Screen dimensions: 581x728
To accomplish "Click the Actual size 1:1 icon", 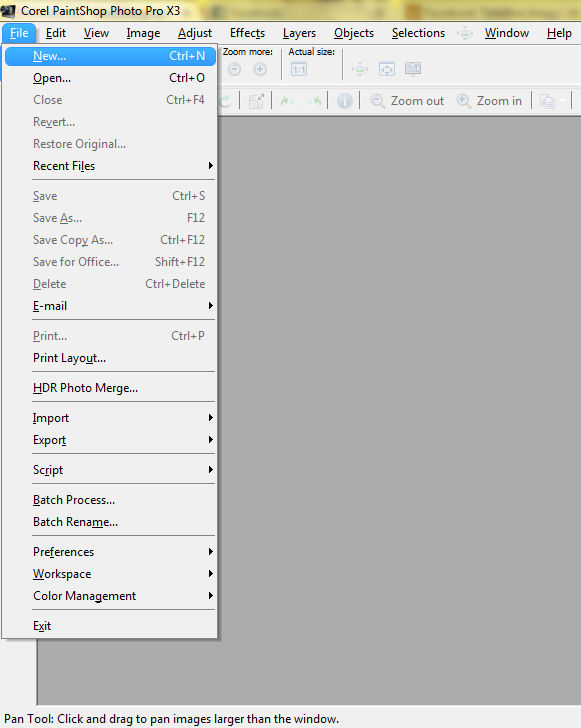I will (299, 70).
